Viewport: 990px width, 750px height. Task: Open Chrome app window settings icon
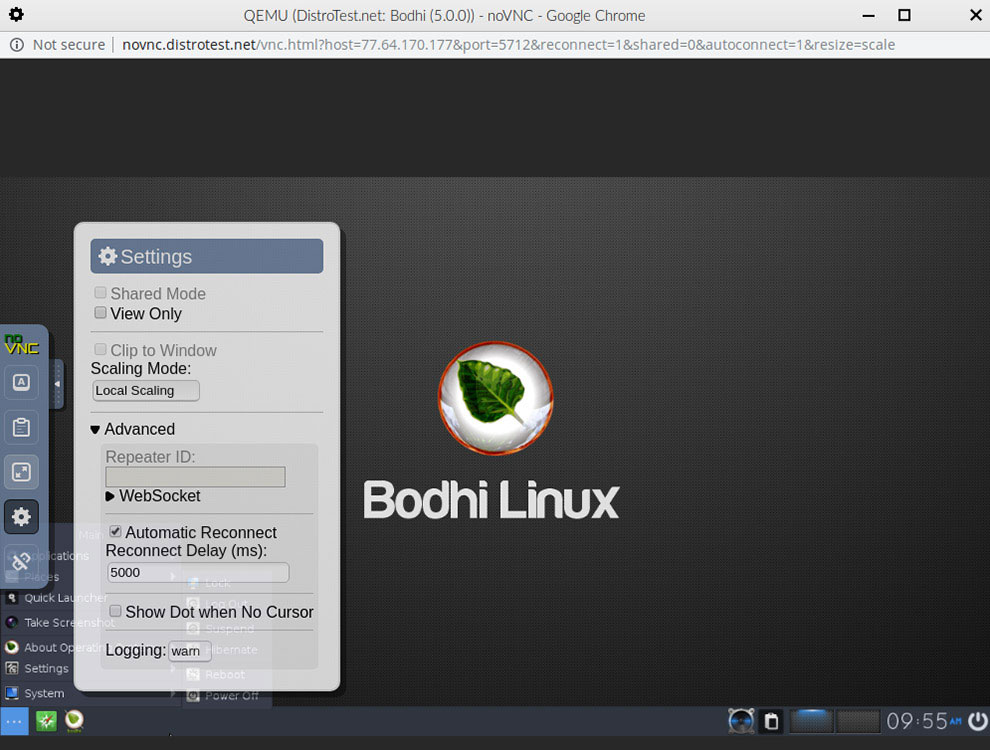[x=16, y=15]
